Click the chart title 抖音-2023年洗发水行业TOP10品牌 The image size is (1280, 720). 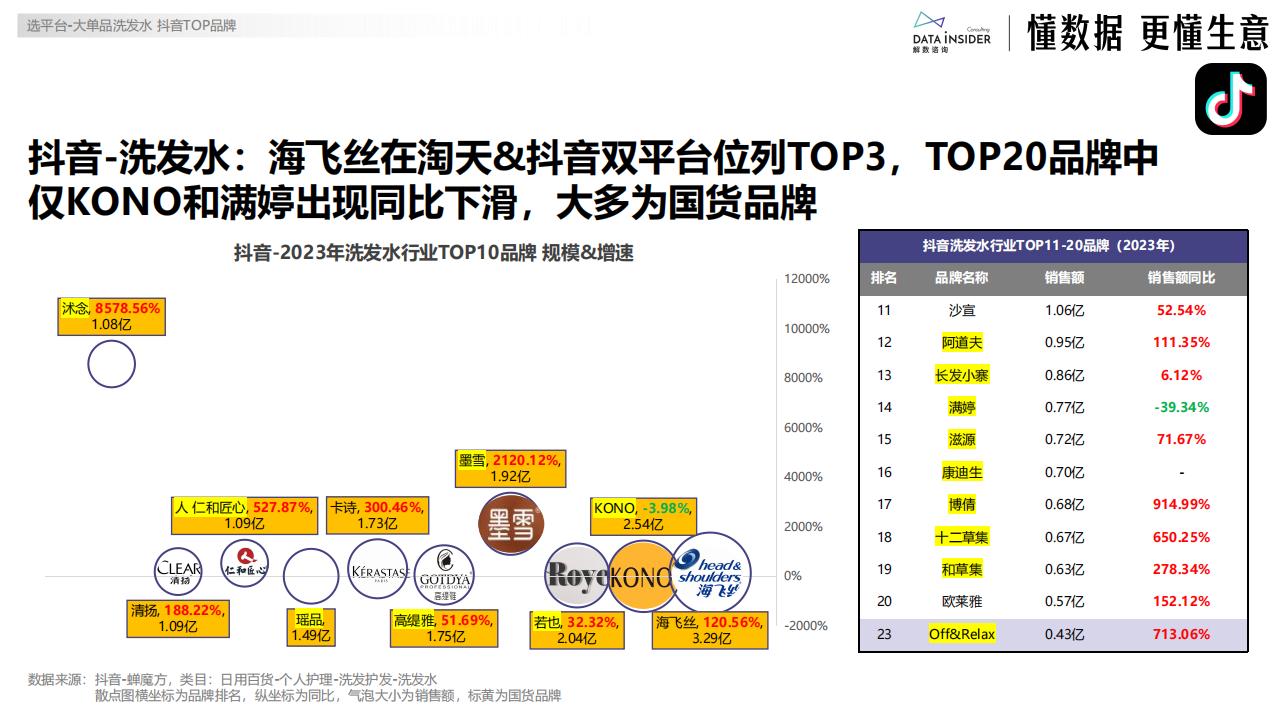(x=434, y=253)
